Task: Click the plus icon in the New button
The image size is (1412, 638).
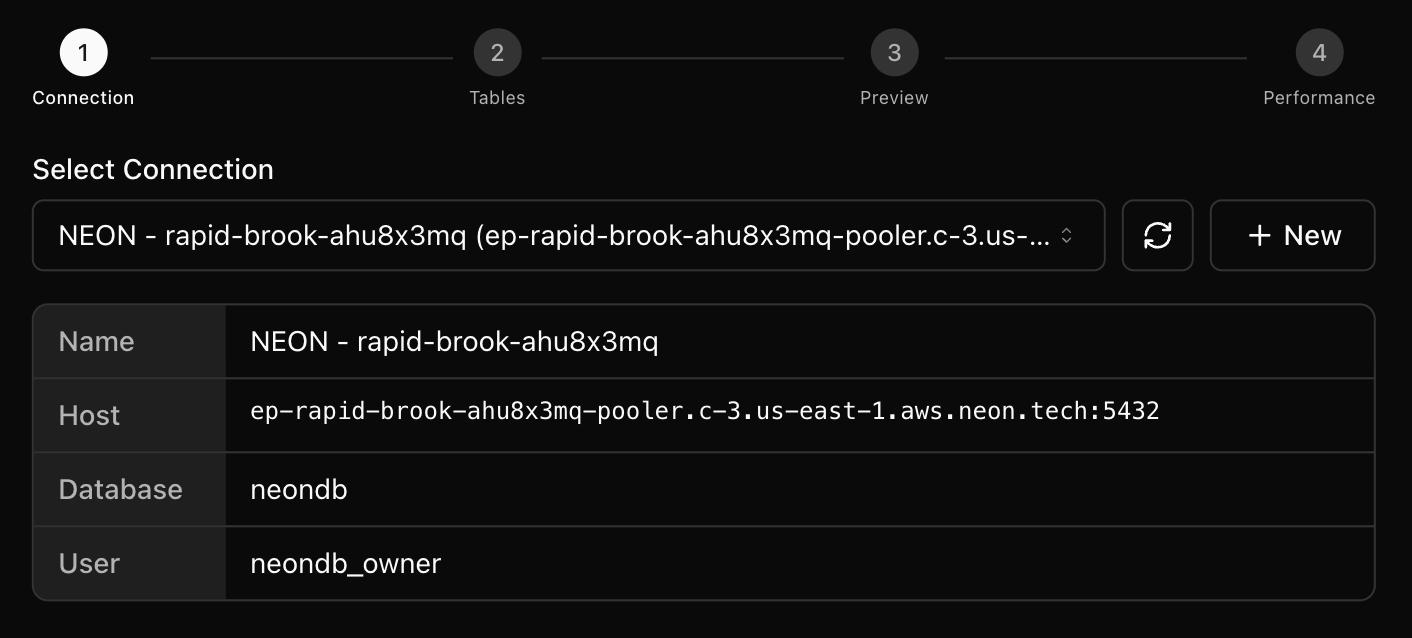Action: pos(1258,235)
